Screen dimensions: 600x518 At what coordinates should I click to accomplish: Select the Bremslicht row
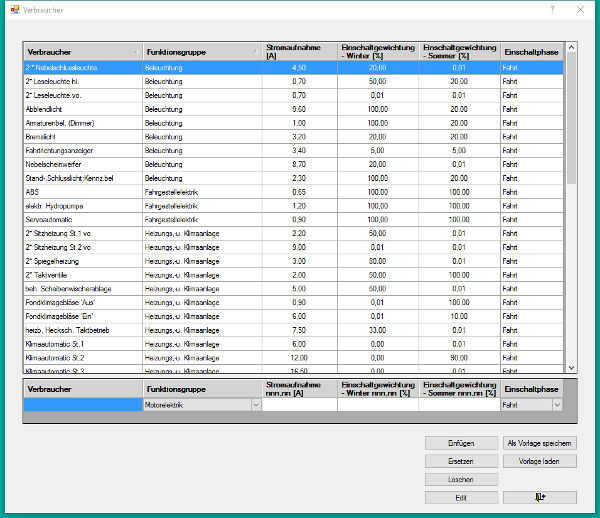tap(293, 137)
